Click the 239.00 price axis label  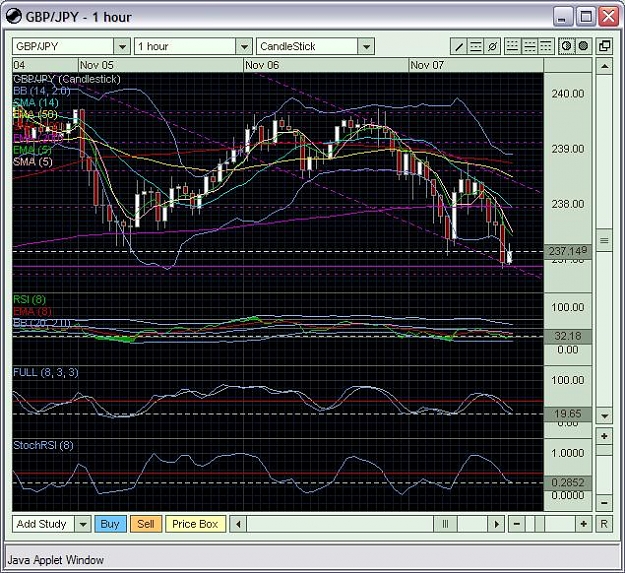click(x=568, y=149)
